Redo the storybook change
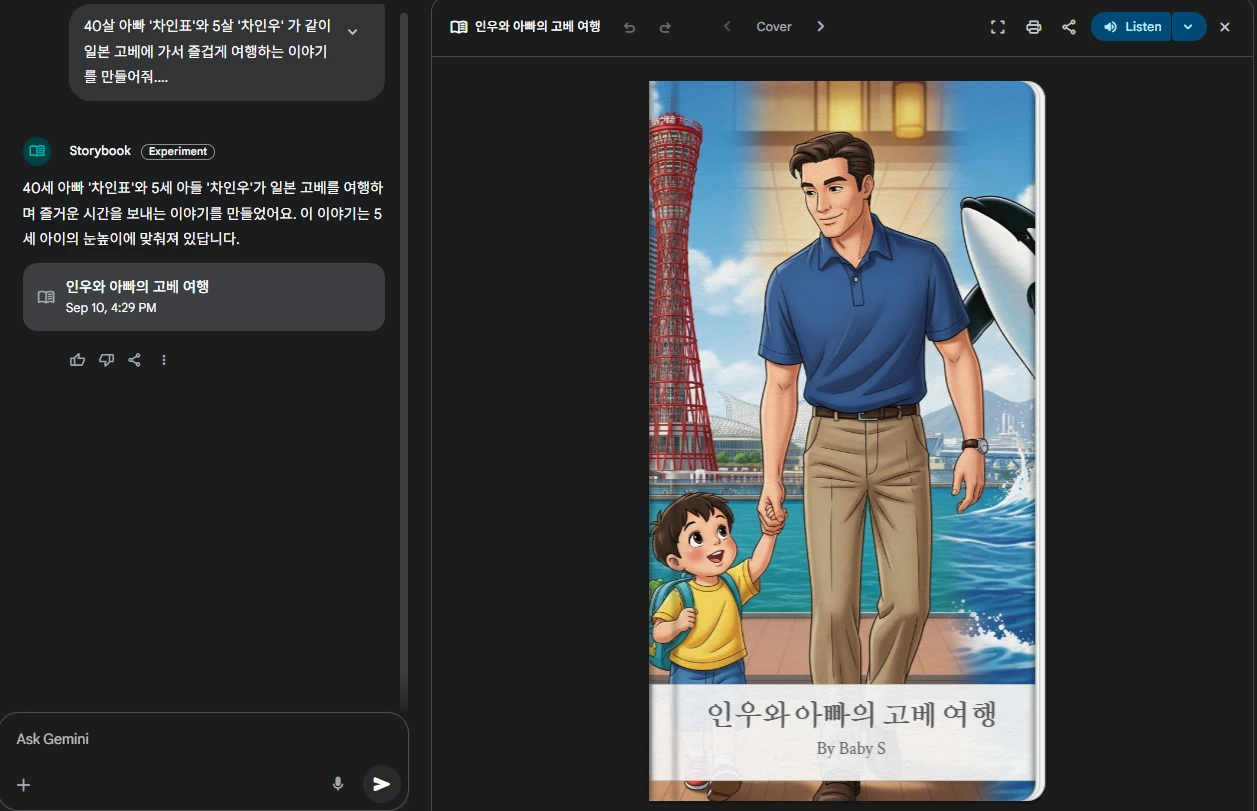Screen dimensions: 1257x811 [x=665, y=27]
